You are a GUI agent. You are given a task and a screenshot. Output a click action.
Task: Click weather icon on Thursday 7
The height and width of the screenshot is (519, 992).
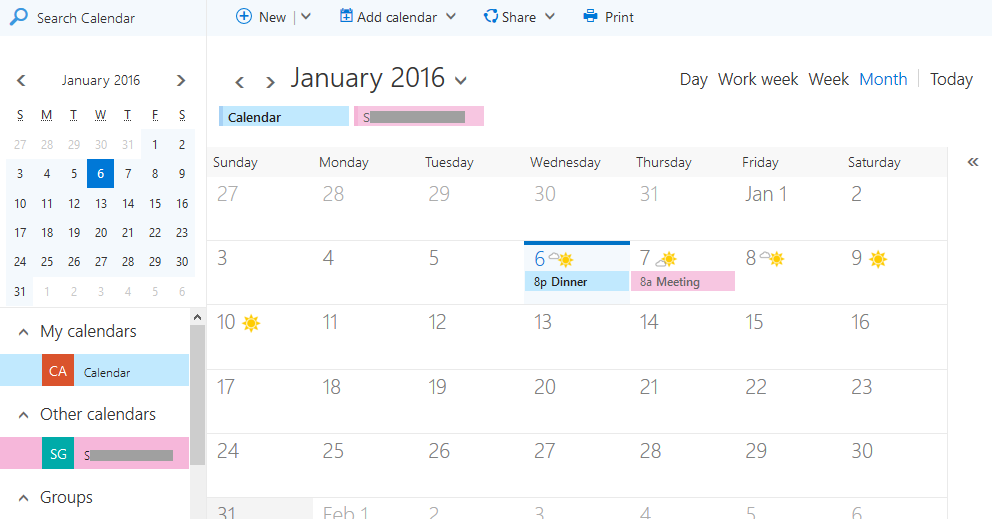point(666,258)
